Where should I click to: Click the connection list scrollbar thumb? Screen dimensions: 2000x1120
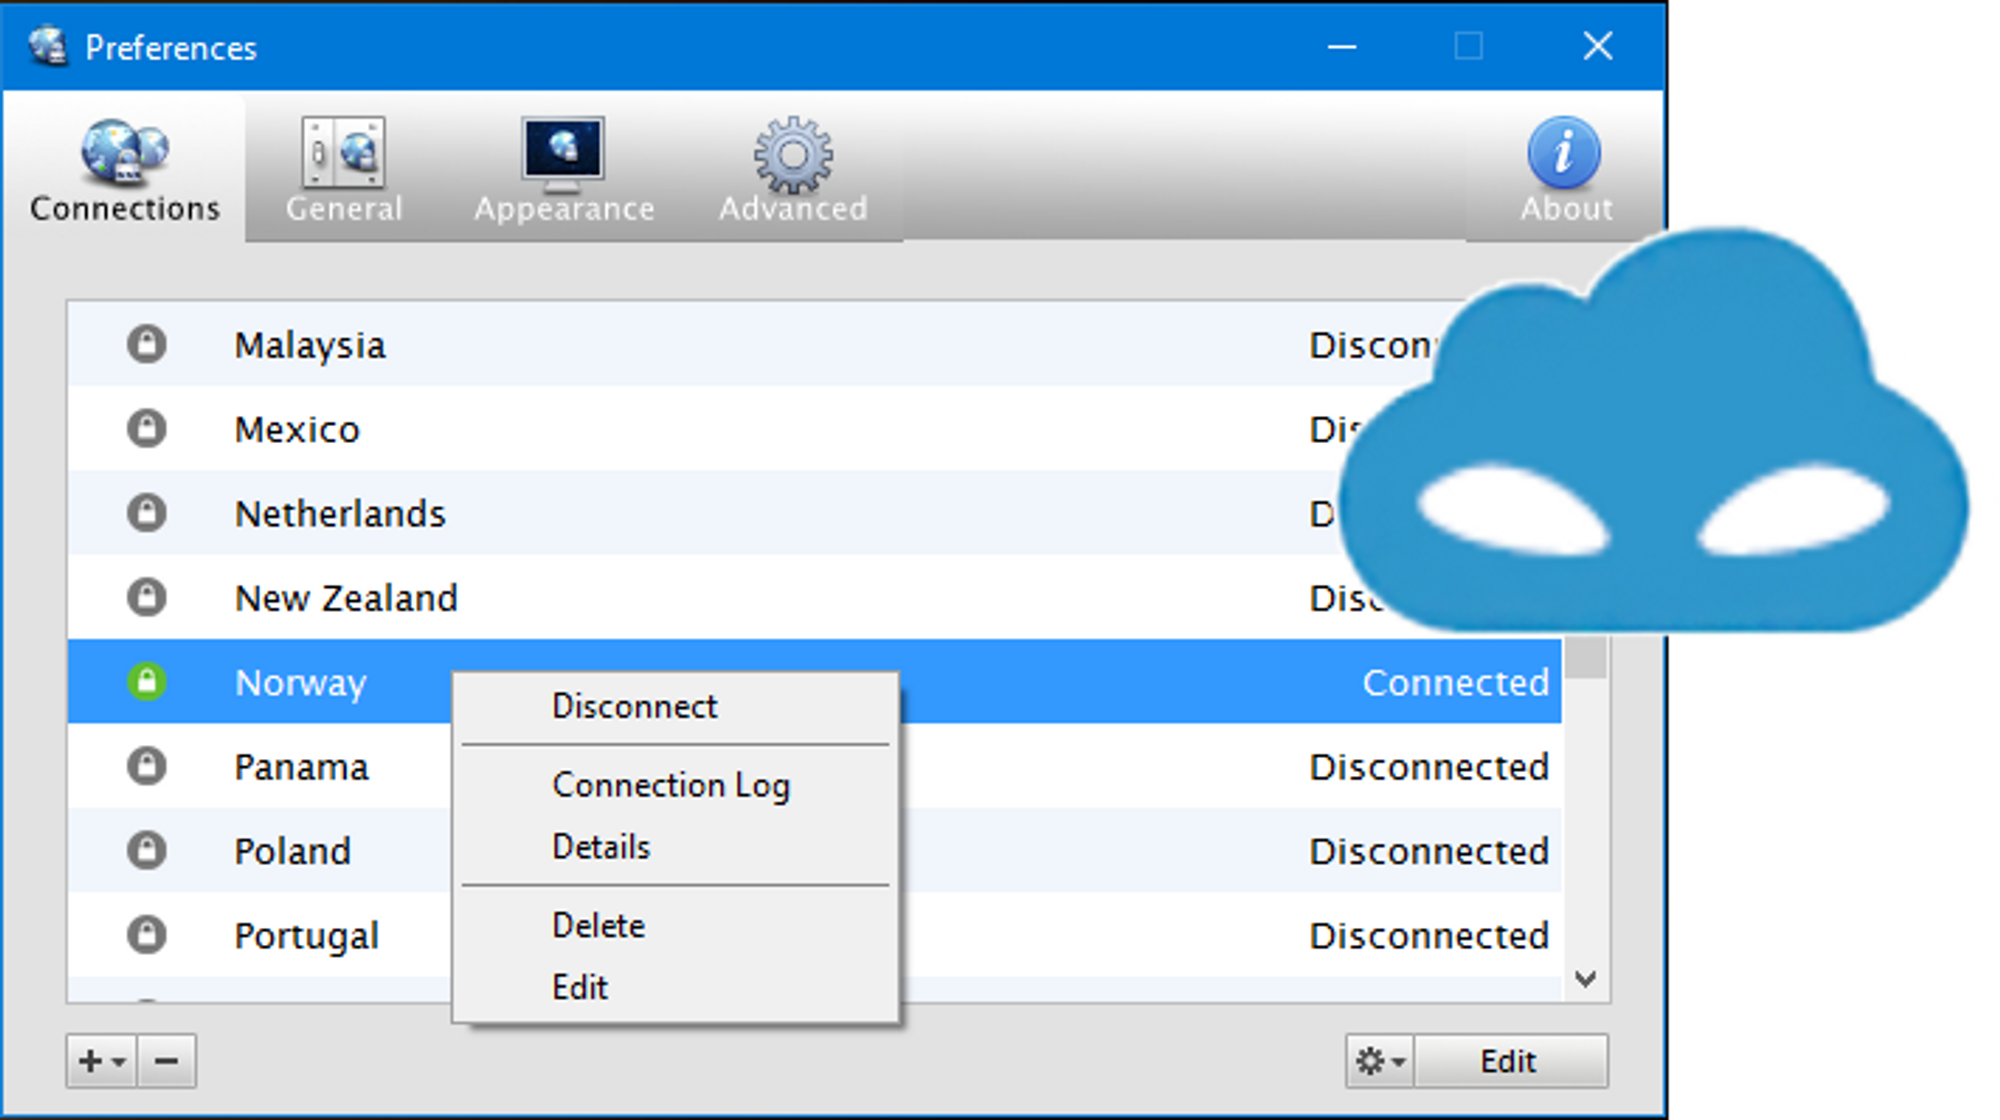pyautogui.click(x=1586, y=657)
